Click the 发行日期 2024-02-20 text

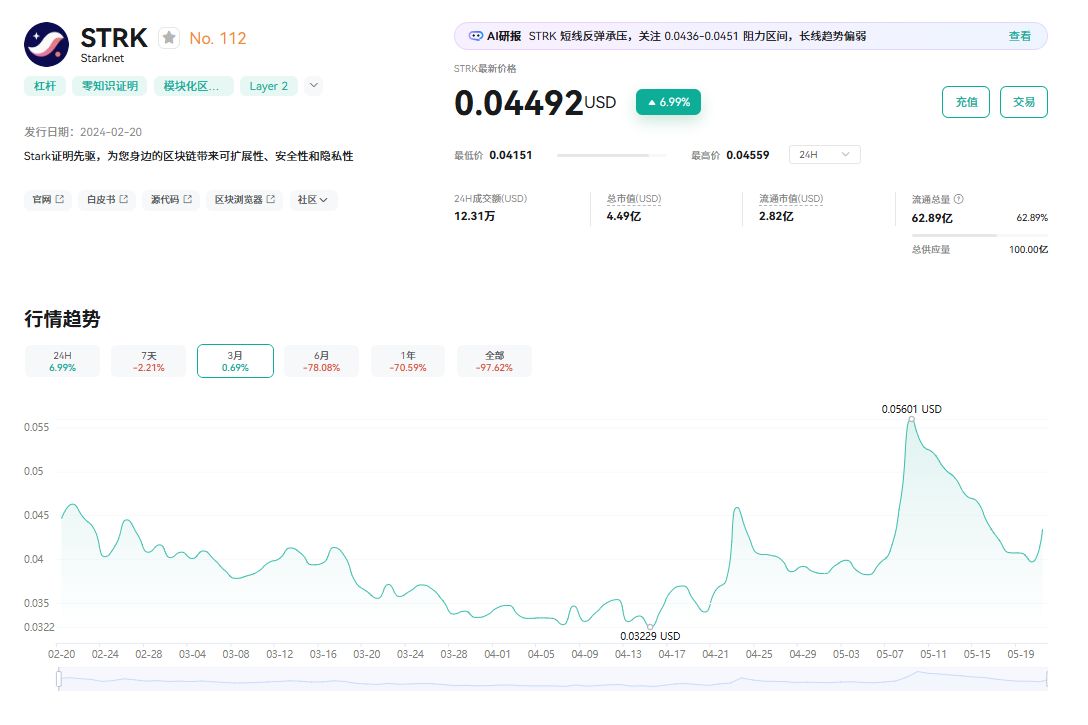coord(83,132)
